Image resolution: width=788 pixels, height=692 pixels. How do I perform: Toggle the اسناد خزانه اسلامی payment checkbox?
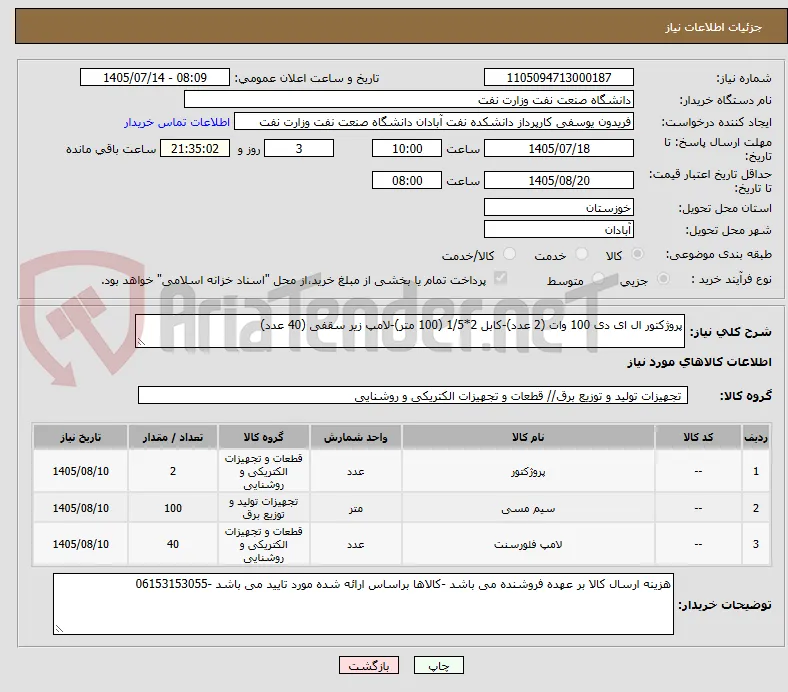tap(501, 278)
